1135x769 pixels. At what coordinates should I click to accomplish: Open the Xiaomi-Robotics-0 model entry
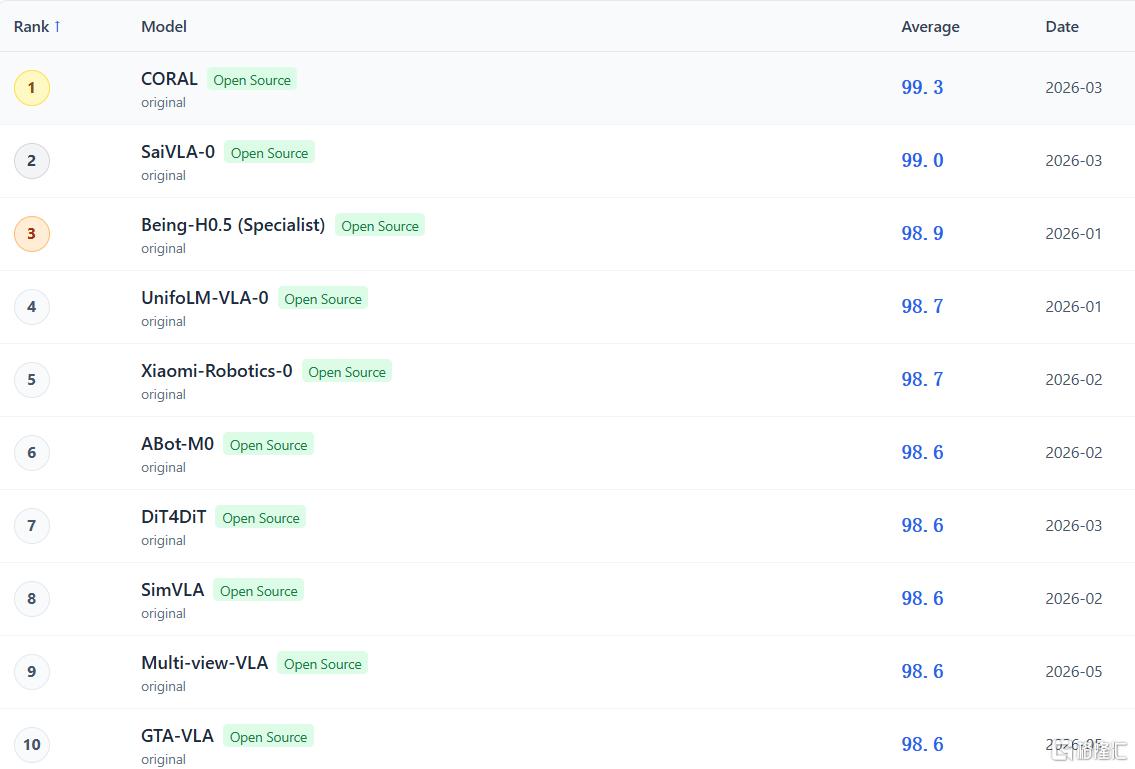[x=216, y=371]
